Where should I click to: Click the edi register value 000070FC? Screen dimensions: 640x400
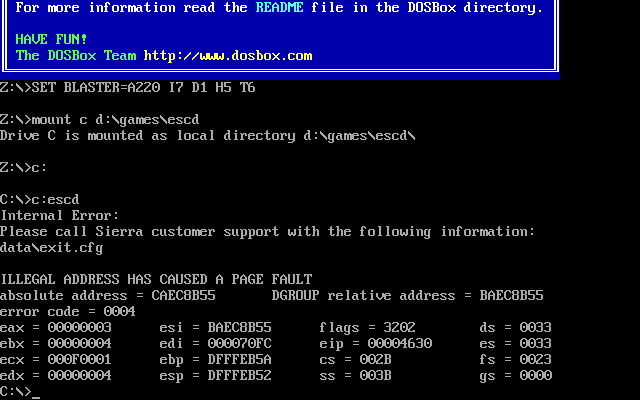coord(240,343)
